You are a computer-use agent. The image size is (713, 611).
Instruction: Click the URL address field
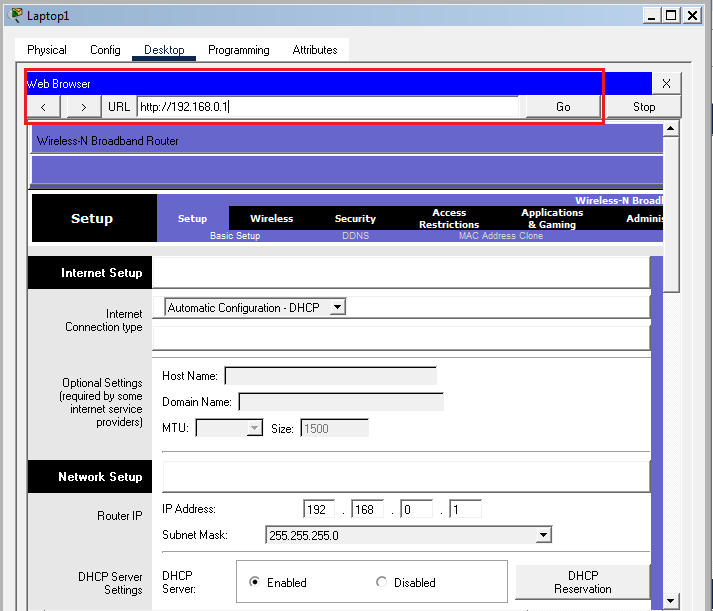coord(328,107)
